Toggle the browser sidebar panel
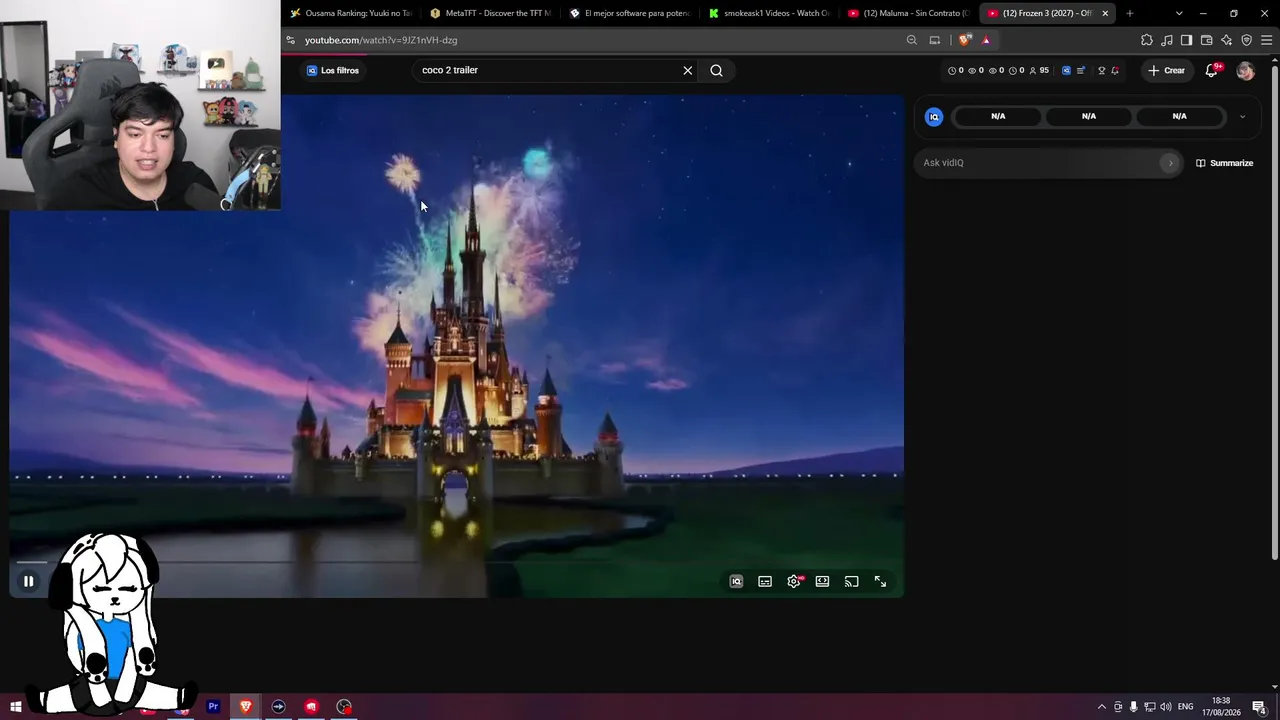 (x=1186, y=40)
